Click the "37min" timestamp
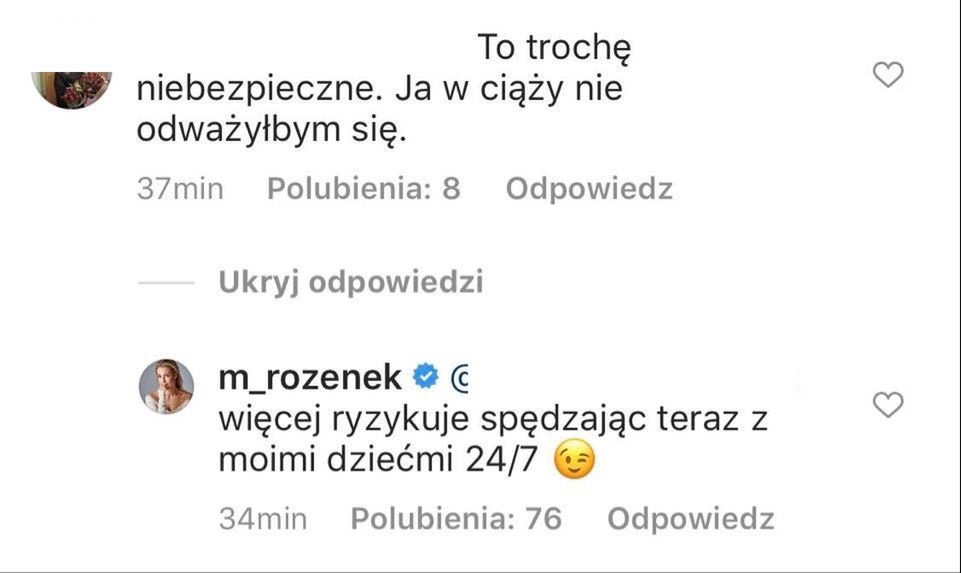961x573 pixels. (x=180, y=189)
